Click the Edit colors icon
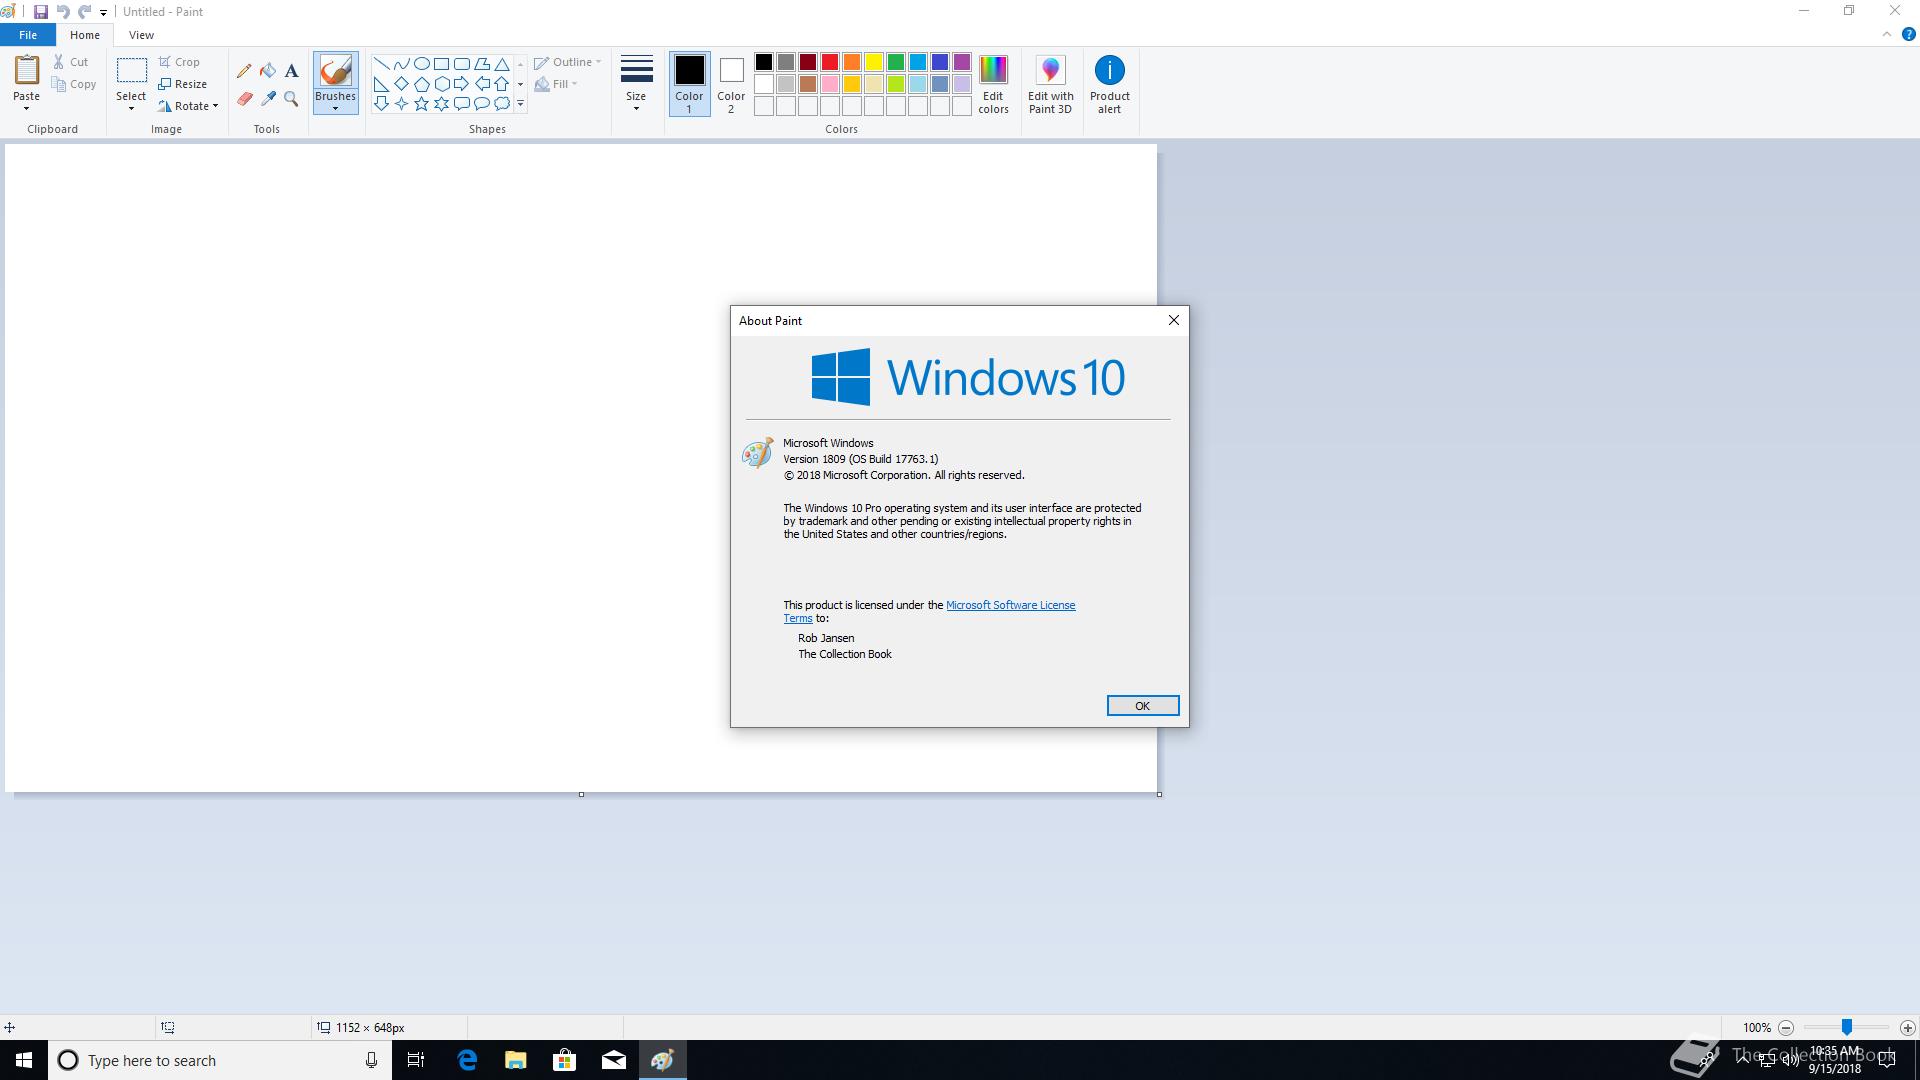1920x1080 pixels. (992, 84)
